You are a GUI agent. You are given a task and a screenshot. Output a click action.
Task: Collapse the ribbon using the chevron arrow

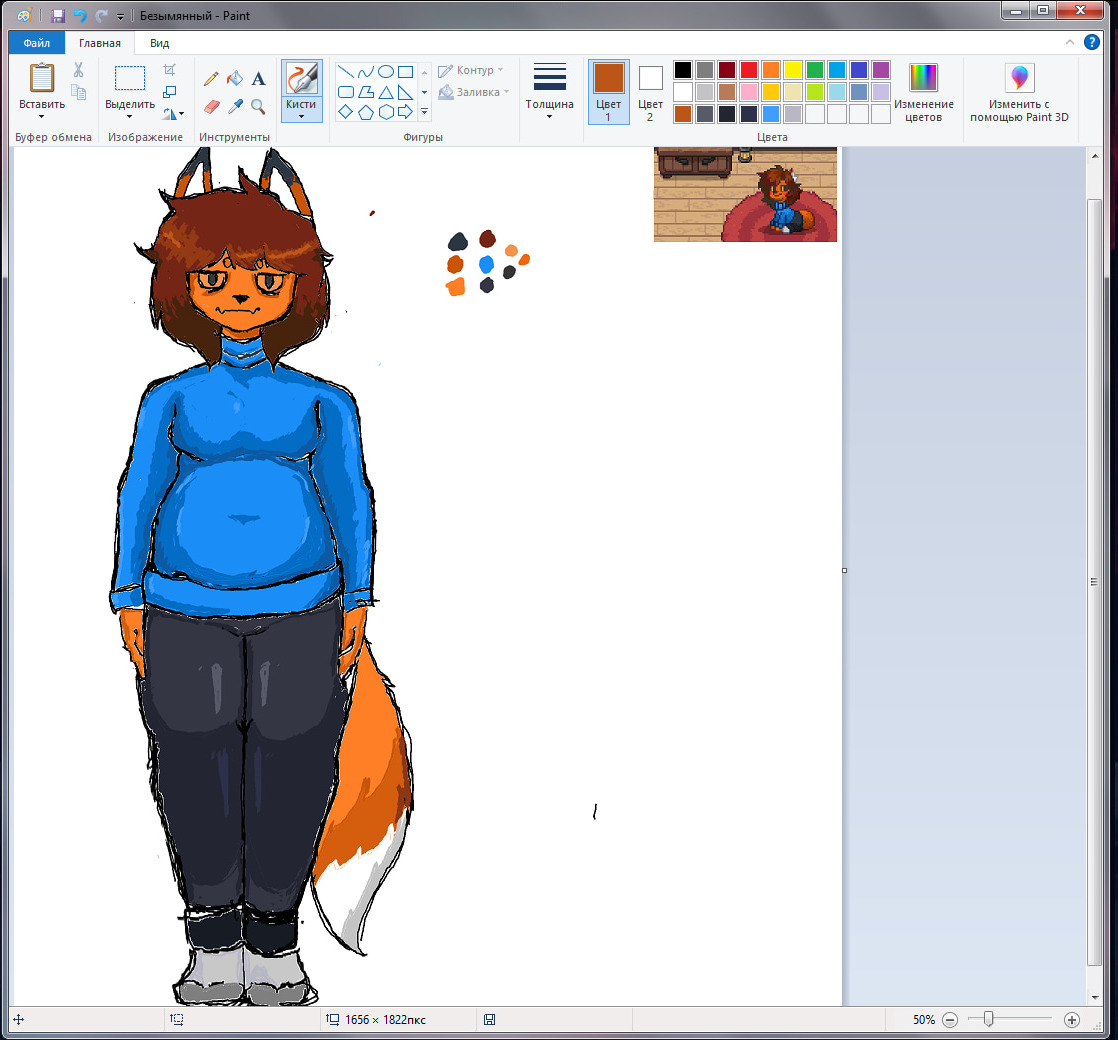(x=1070, y=42)
